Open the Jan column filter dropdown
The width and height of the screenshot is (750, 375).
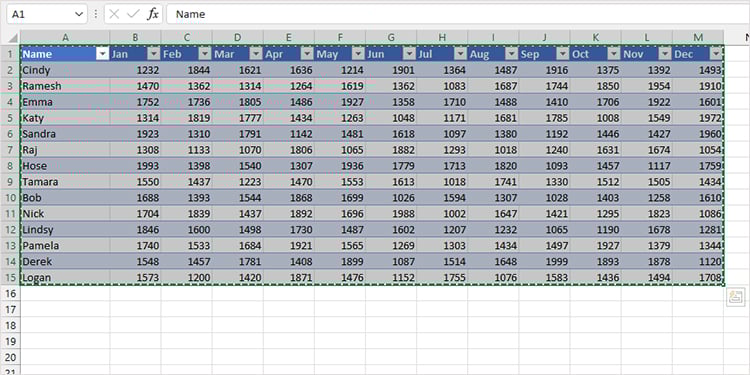click(154, 55)
